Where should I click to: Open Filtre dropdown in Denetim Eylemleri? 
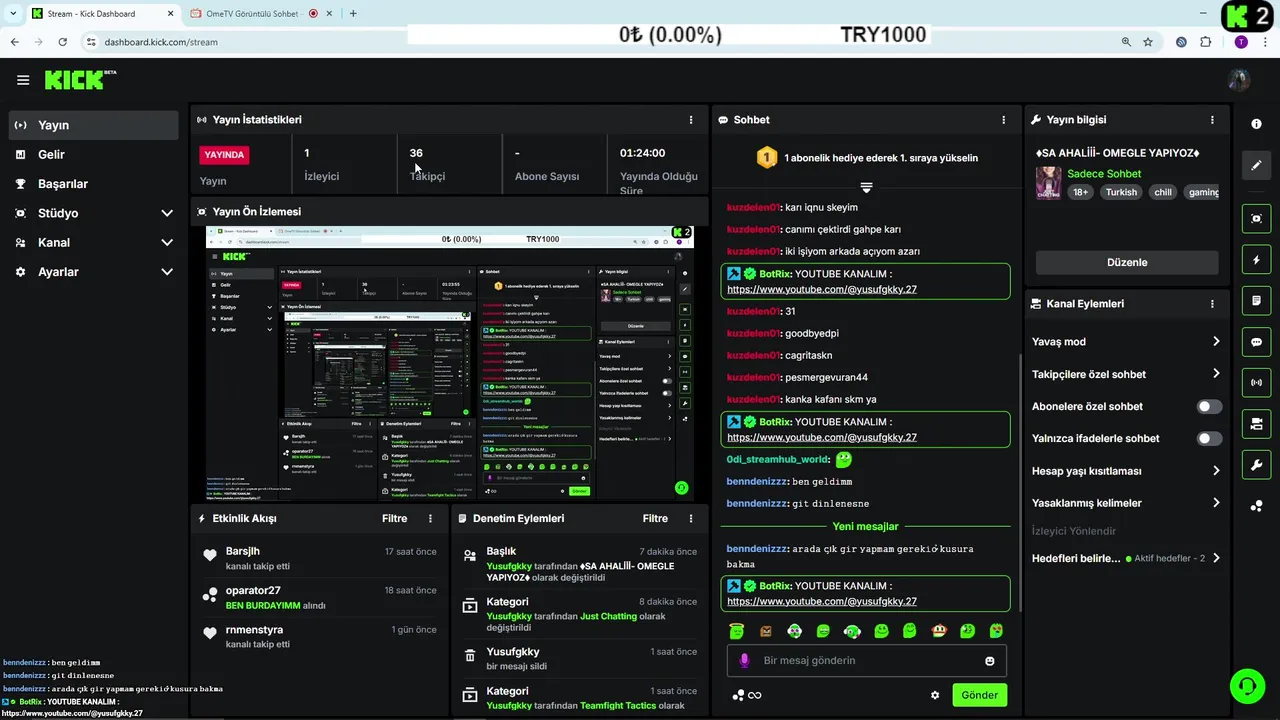655,519
